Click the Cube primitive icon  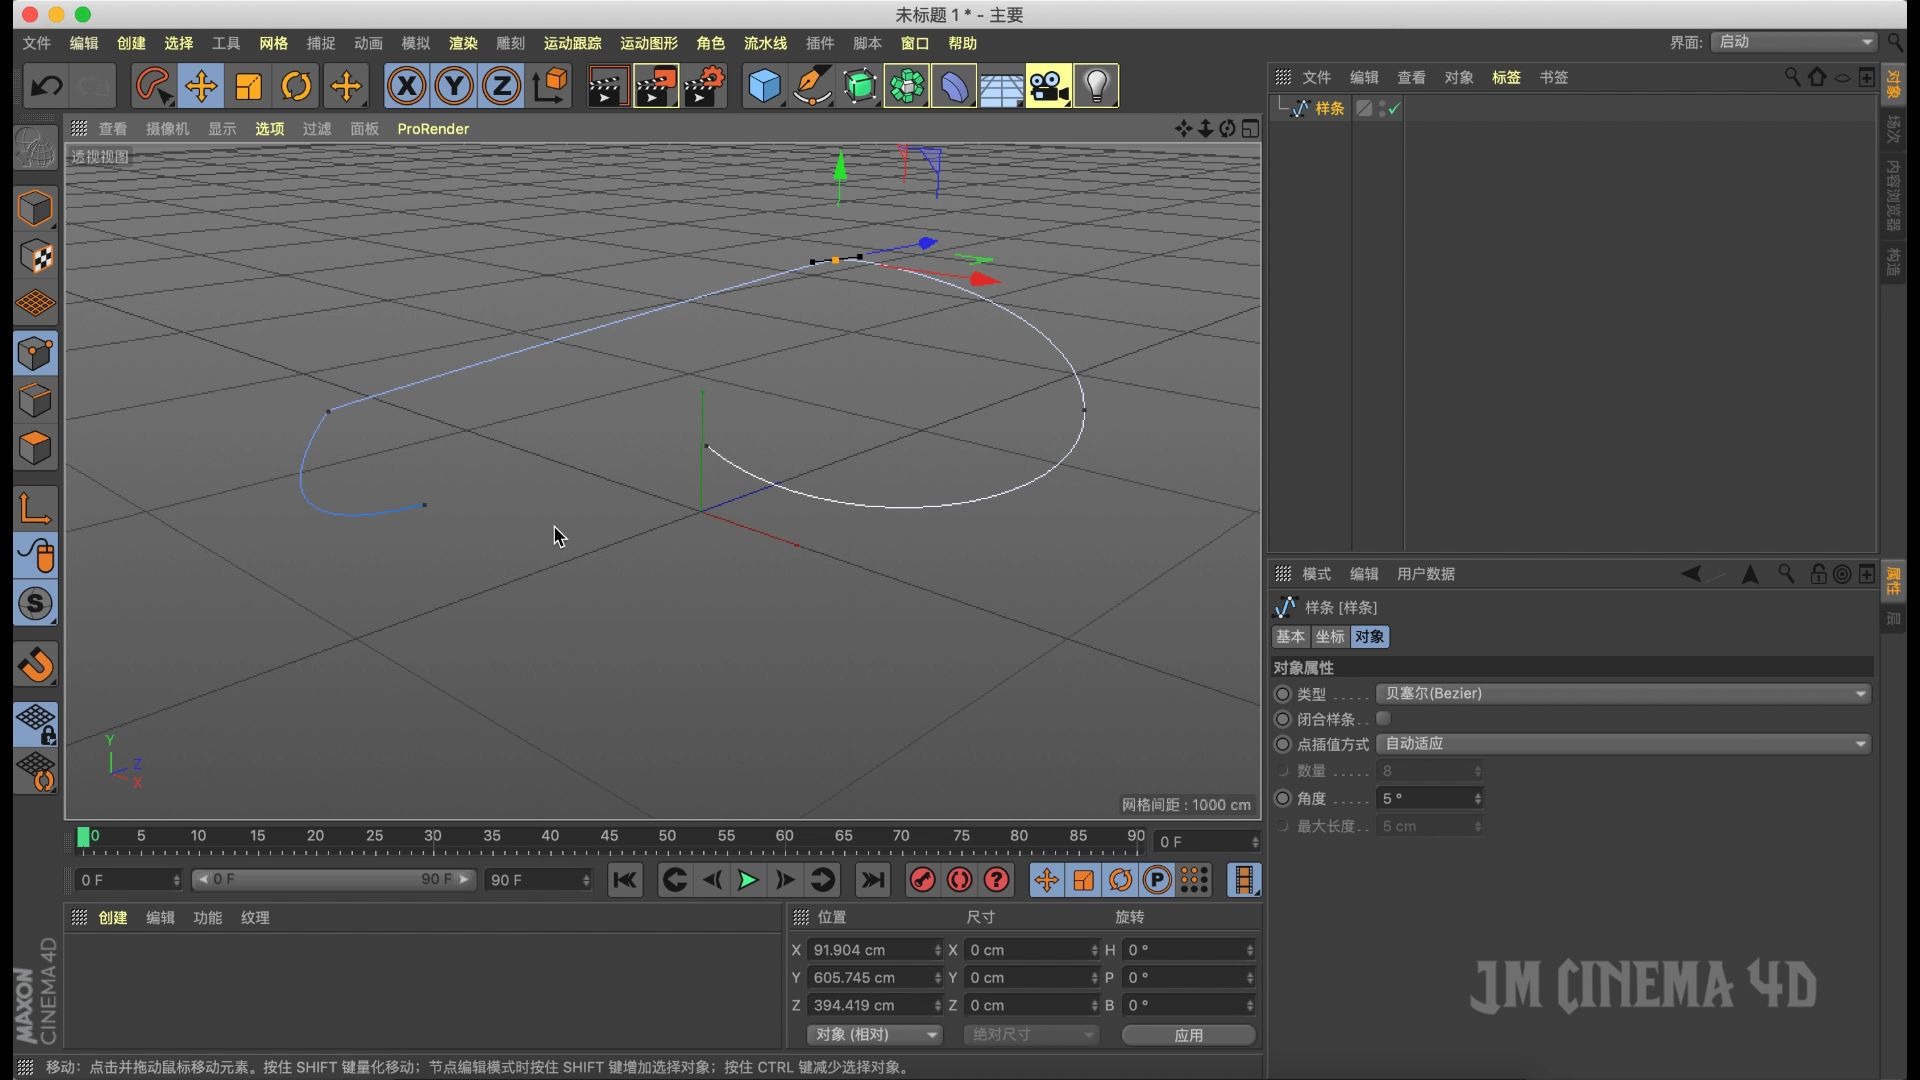(764, 86)
